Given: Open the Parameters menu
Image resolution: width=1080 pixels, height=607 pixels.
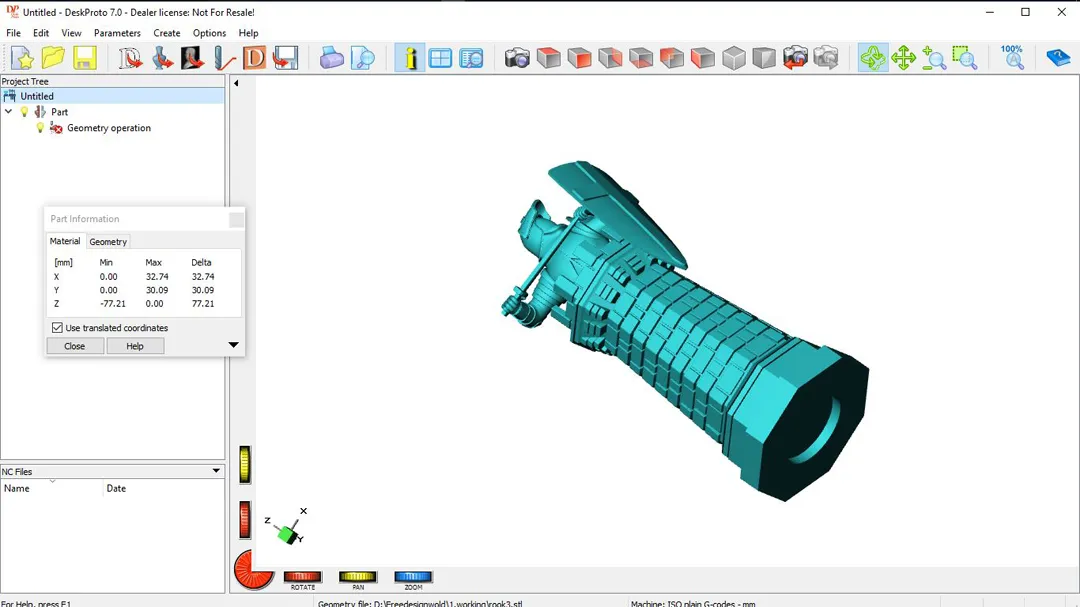Looking at the screenshot, I should pos(117,32).
